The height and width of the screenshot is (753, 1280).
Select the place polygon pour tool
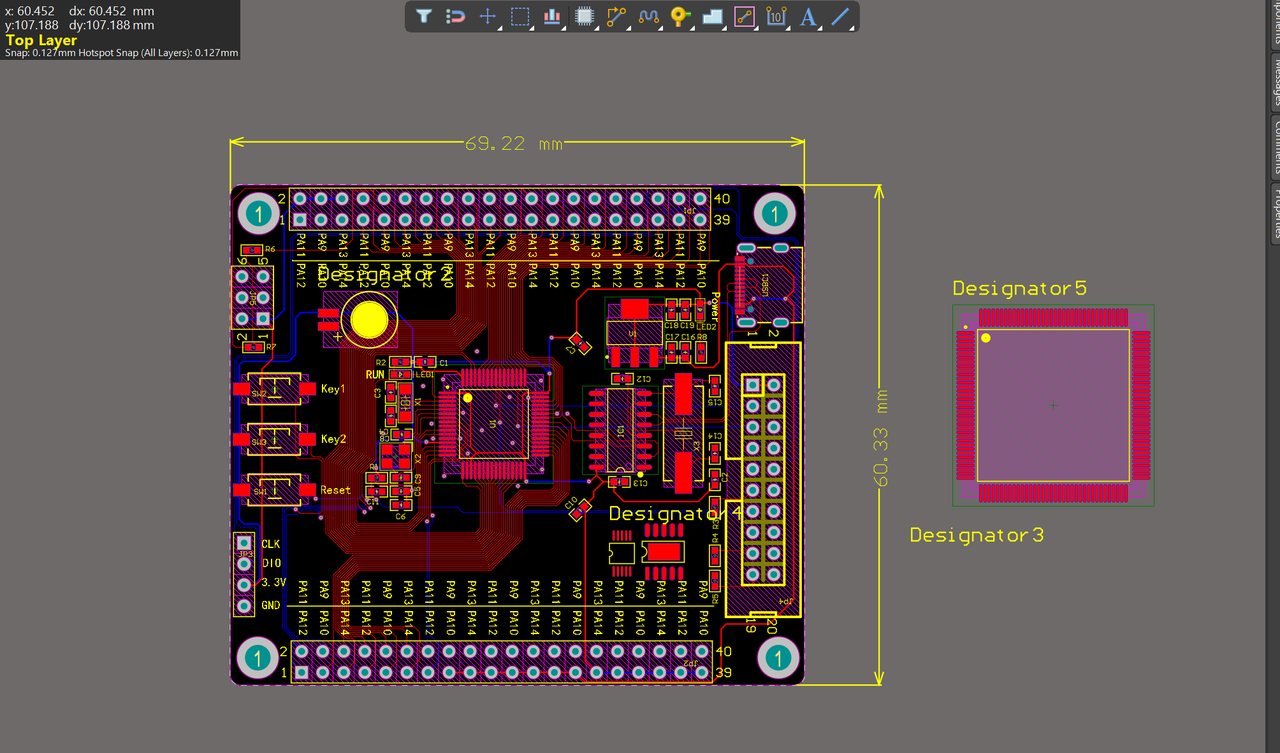coord(712,16)
